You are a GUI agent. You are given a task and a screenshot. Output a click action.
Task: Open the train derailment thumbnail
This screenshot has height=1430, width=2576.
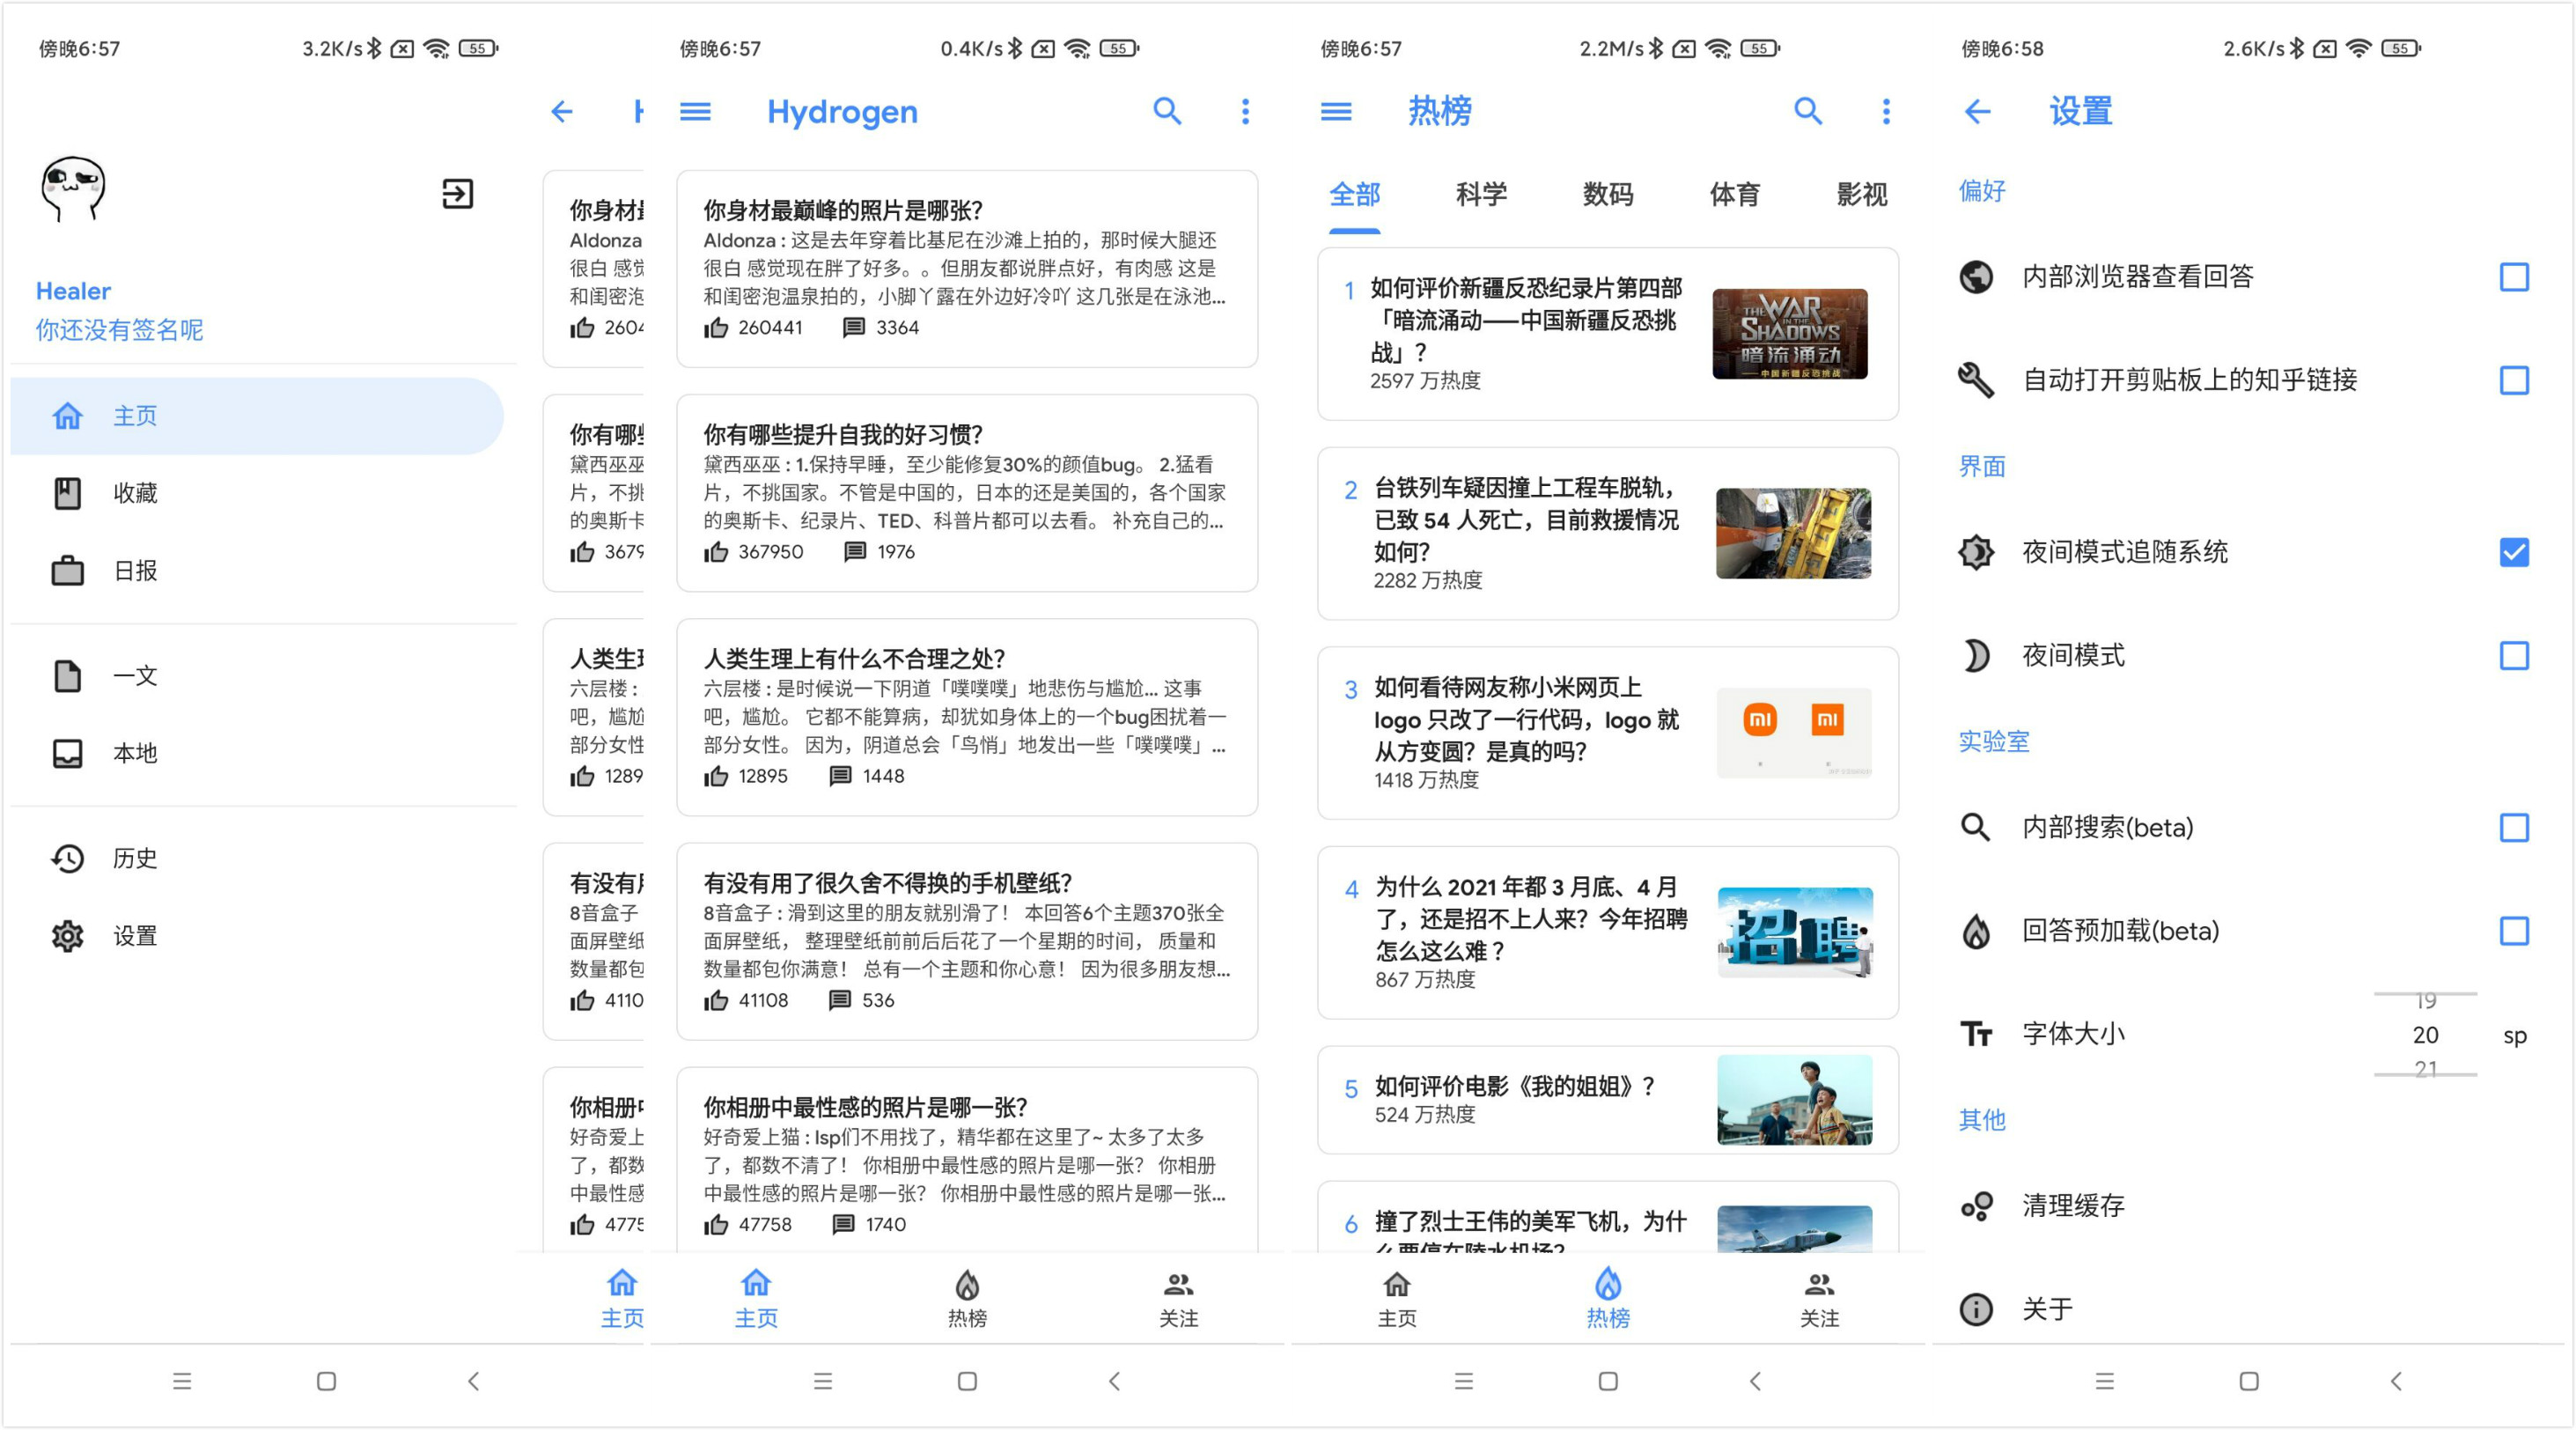tap(1794, 533)
